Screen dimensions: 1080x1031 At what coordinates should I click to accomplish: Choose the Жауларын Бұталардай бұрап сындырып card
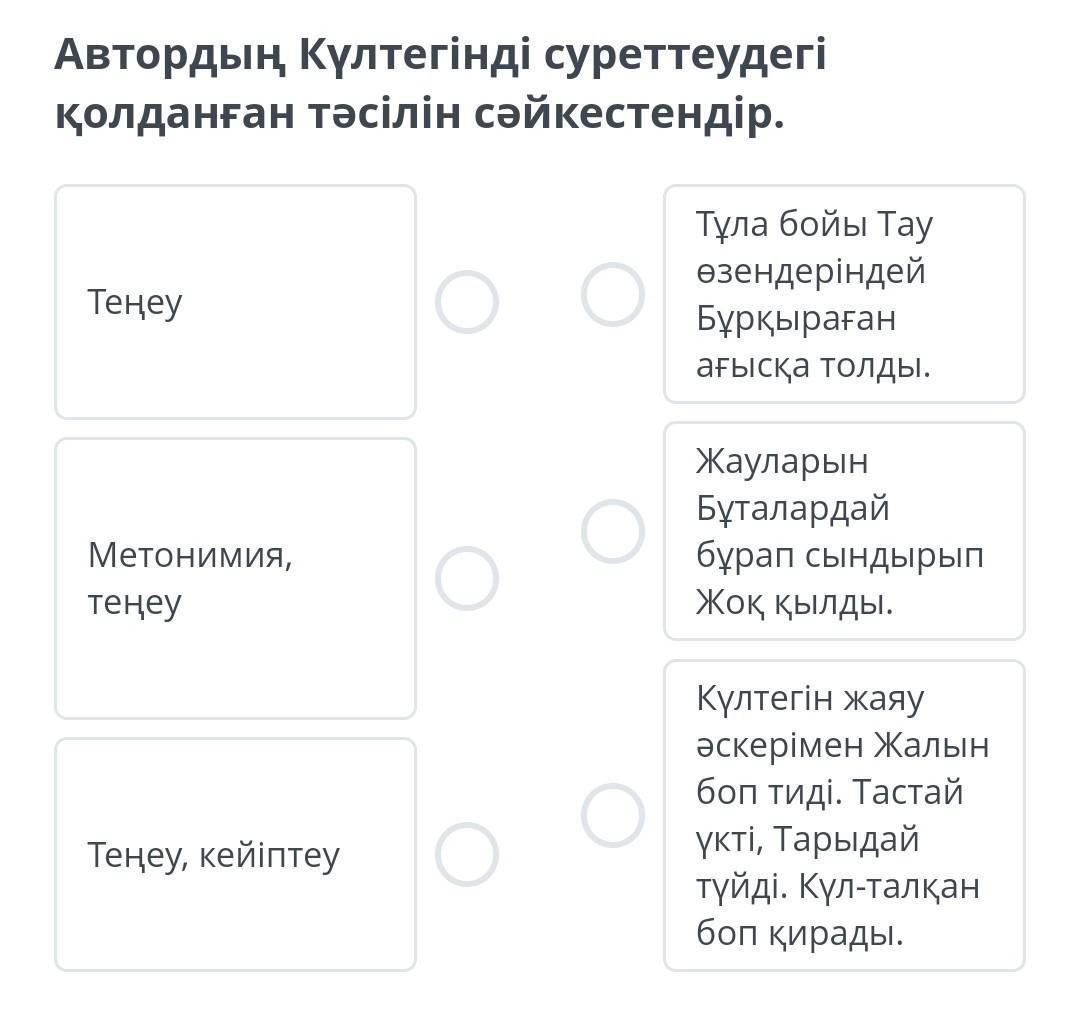coord(844,531)
